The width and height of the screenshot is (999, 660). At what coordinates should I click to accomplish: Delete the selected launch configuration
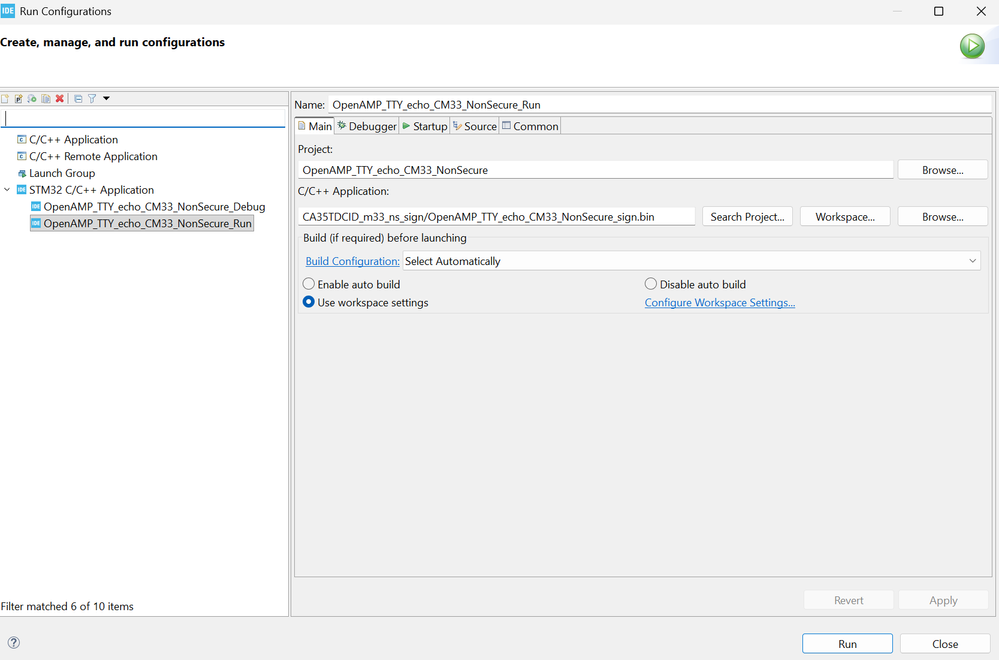pyautogui.click(x=60, y=99)
